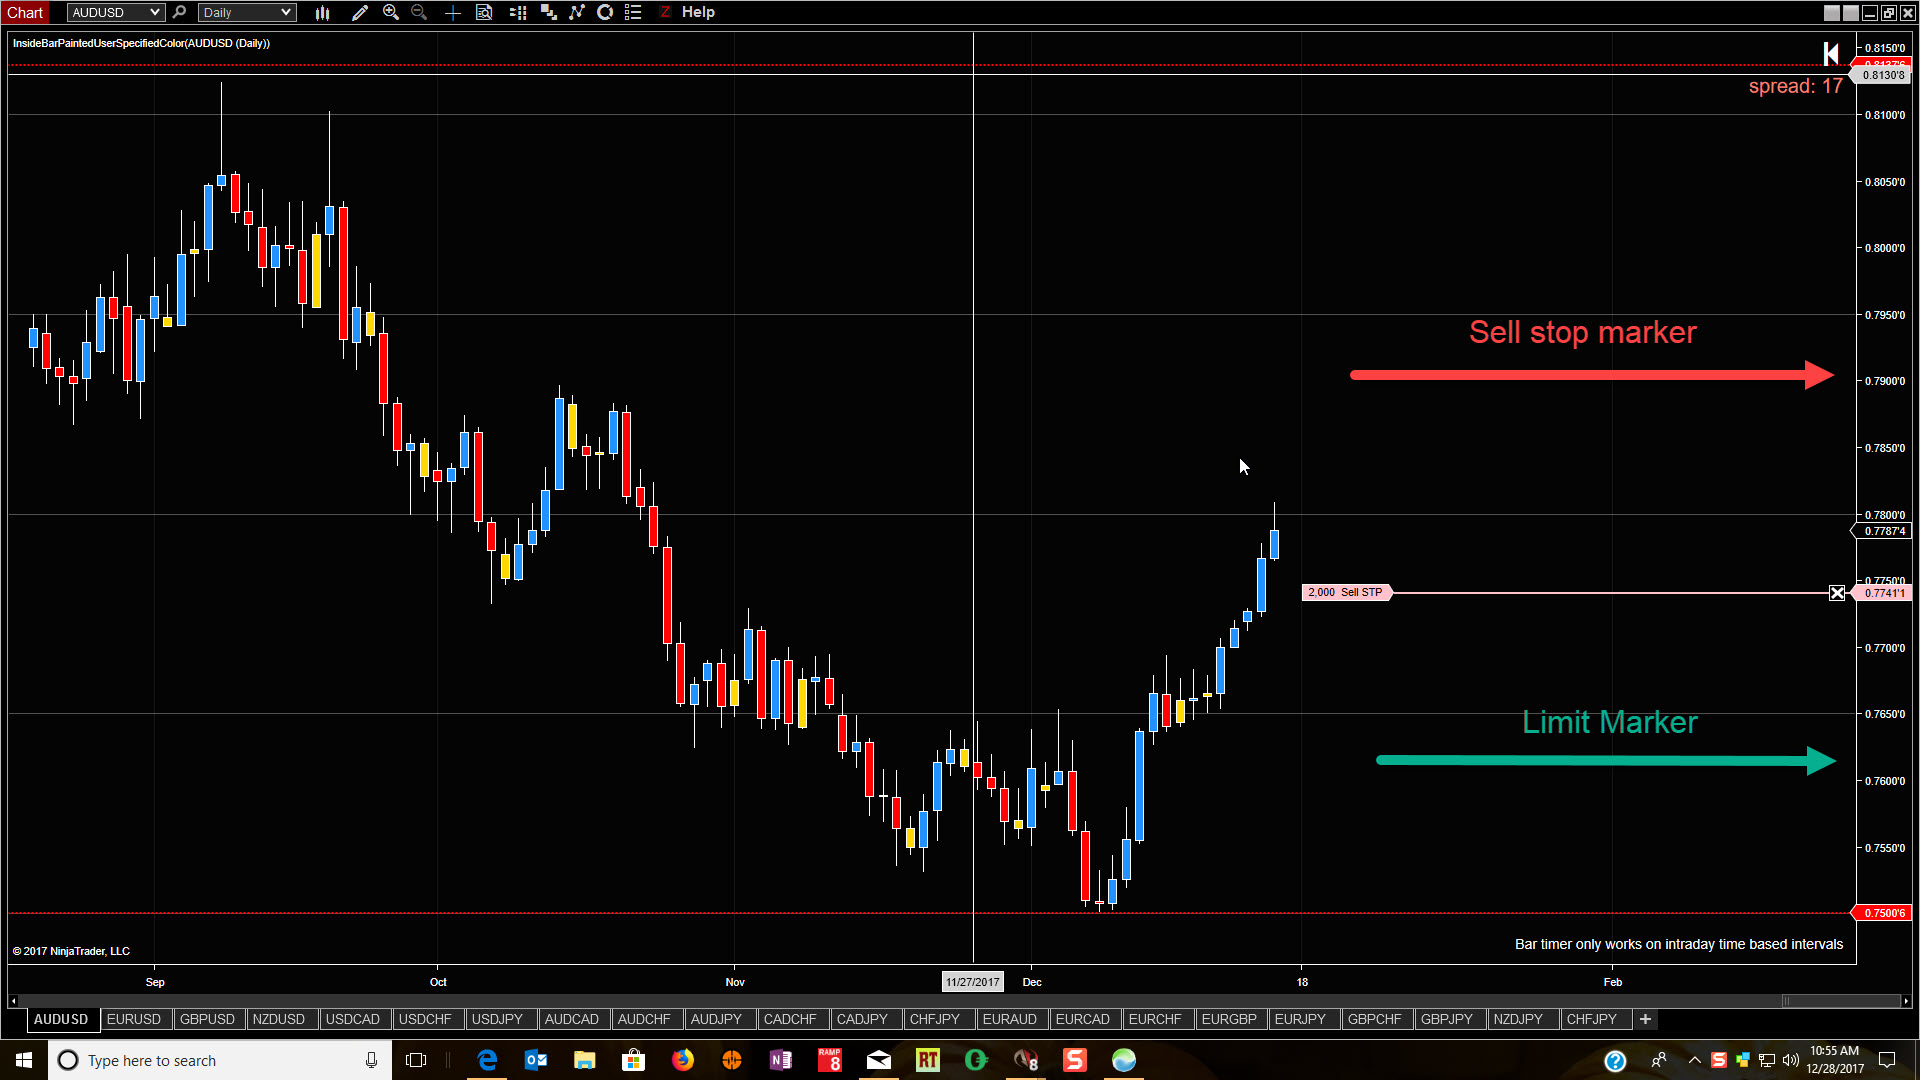Viewport: 1920px width, 1080px height.
Task: Click the instrument search magnifier icon
Action: coord(179,13)
